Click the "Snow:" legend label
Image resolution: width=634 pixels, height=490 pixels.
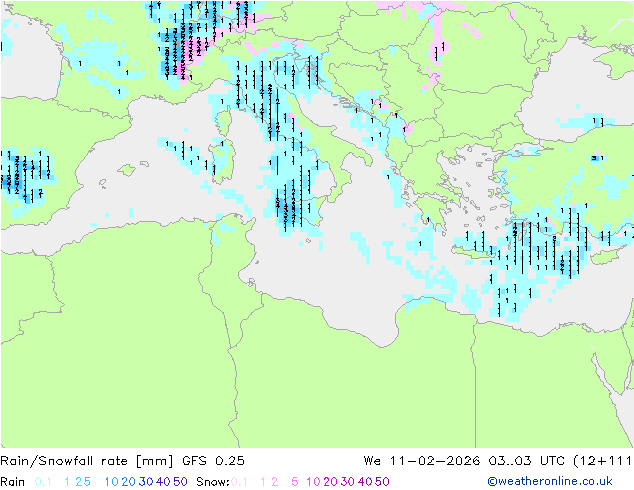click(213, 482)
